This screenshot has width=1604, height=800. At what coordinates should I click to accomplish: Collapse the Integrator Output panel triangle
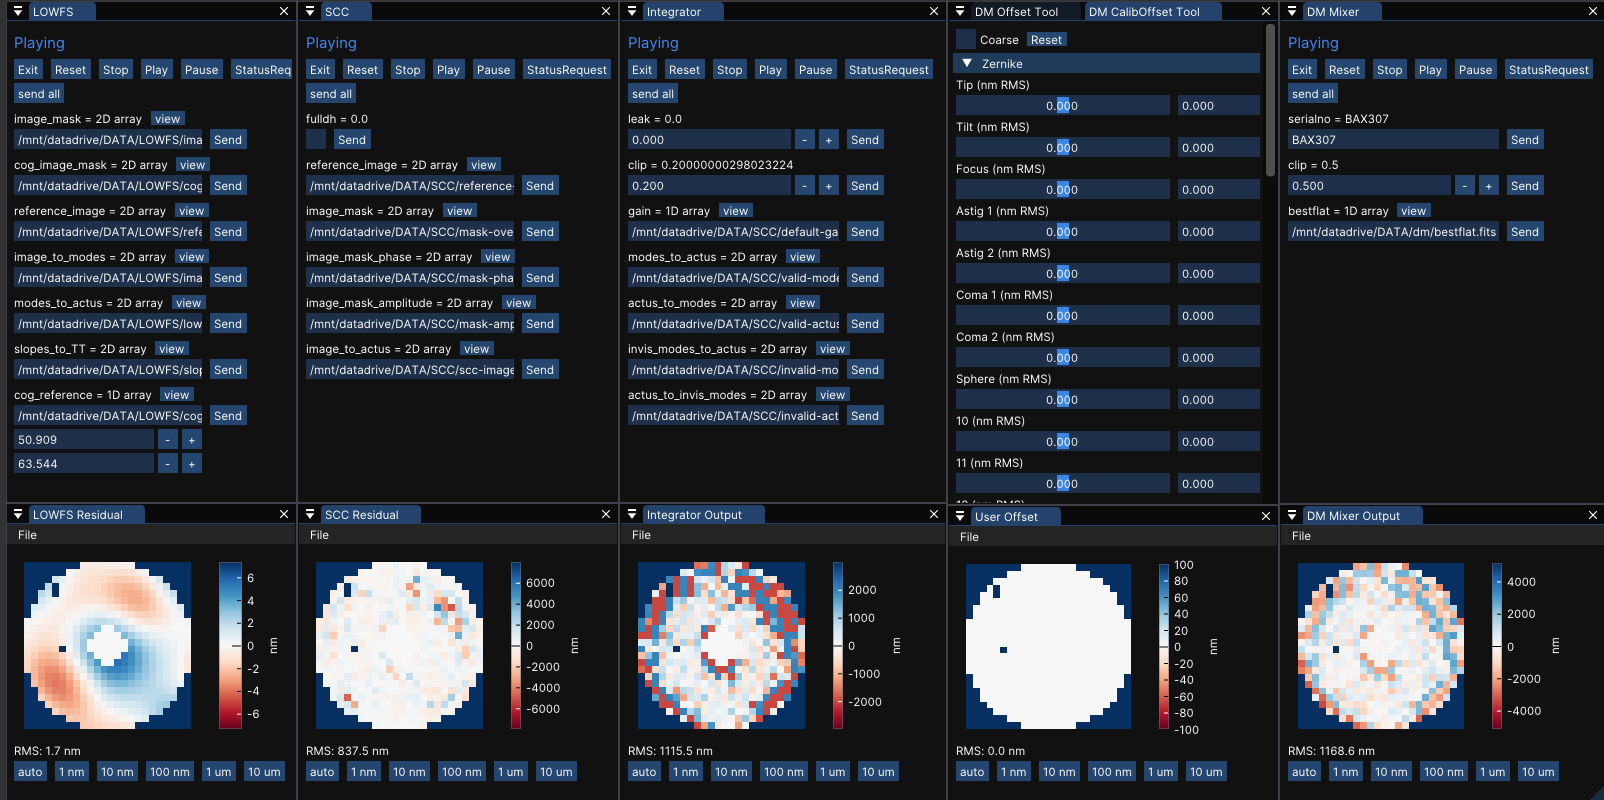pyautogui.click(x=632, y=514)
